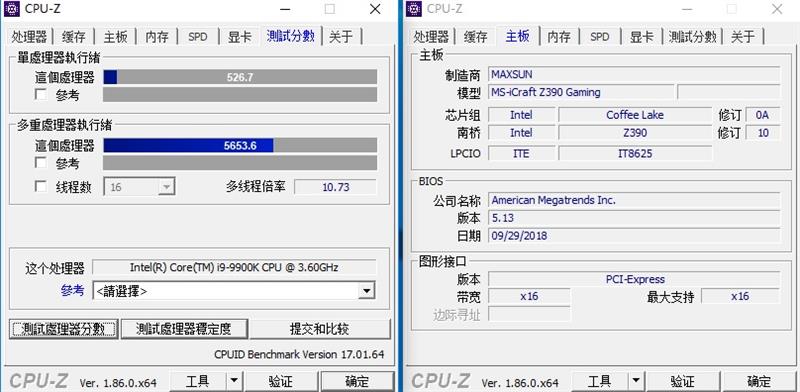Click chipset field Coffee Lake
The height and width of the screenshot is (392, 800).
(x=635, y=115)
